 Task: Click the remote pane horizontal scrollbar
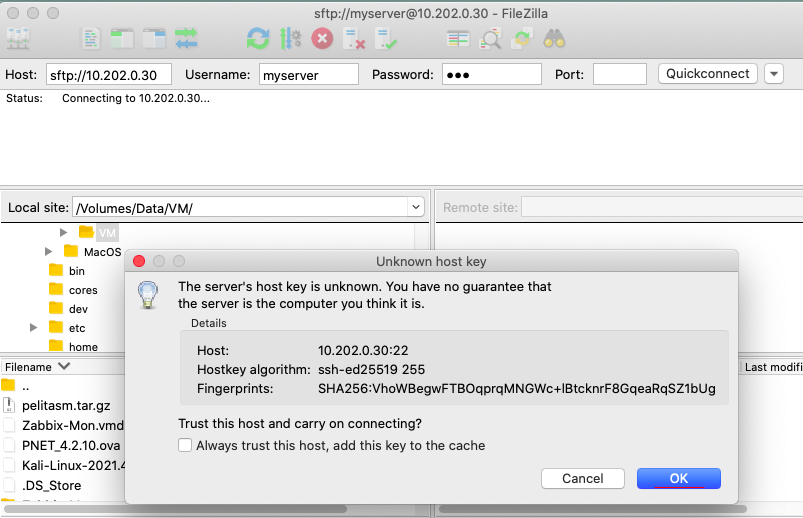pyautogui.click(x=593, y=509)
